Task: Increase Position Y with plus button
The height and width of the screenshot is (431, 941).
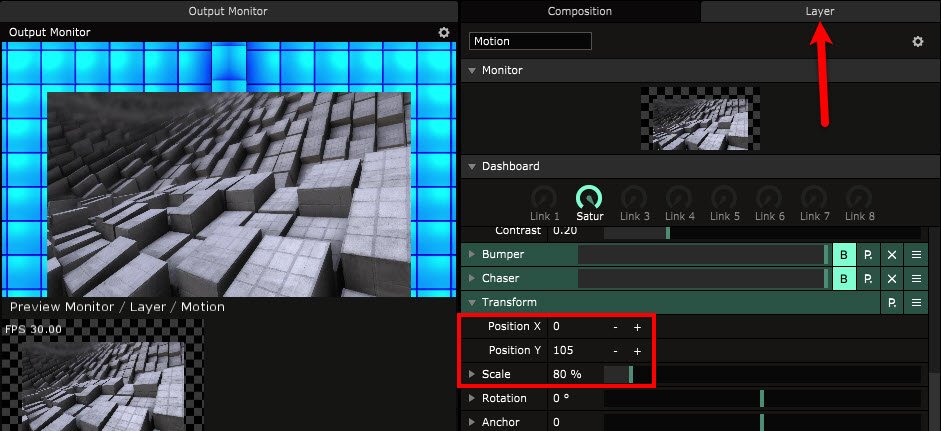Action: pyautogui.click(x=637, y=351)
